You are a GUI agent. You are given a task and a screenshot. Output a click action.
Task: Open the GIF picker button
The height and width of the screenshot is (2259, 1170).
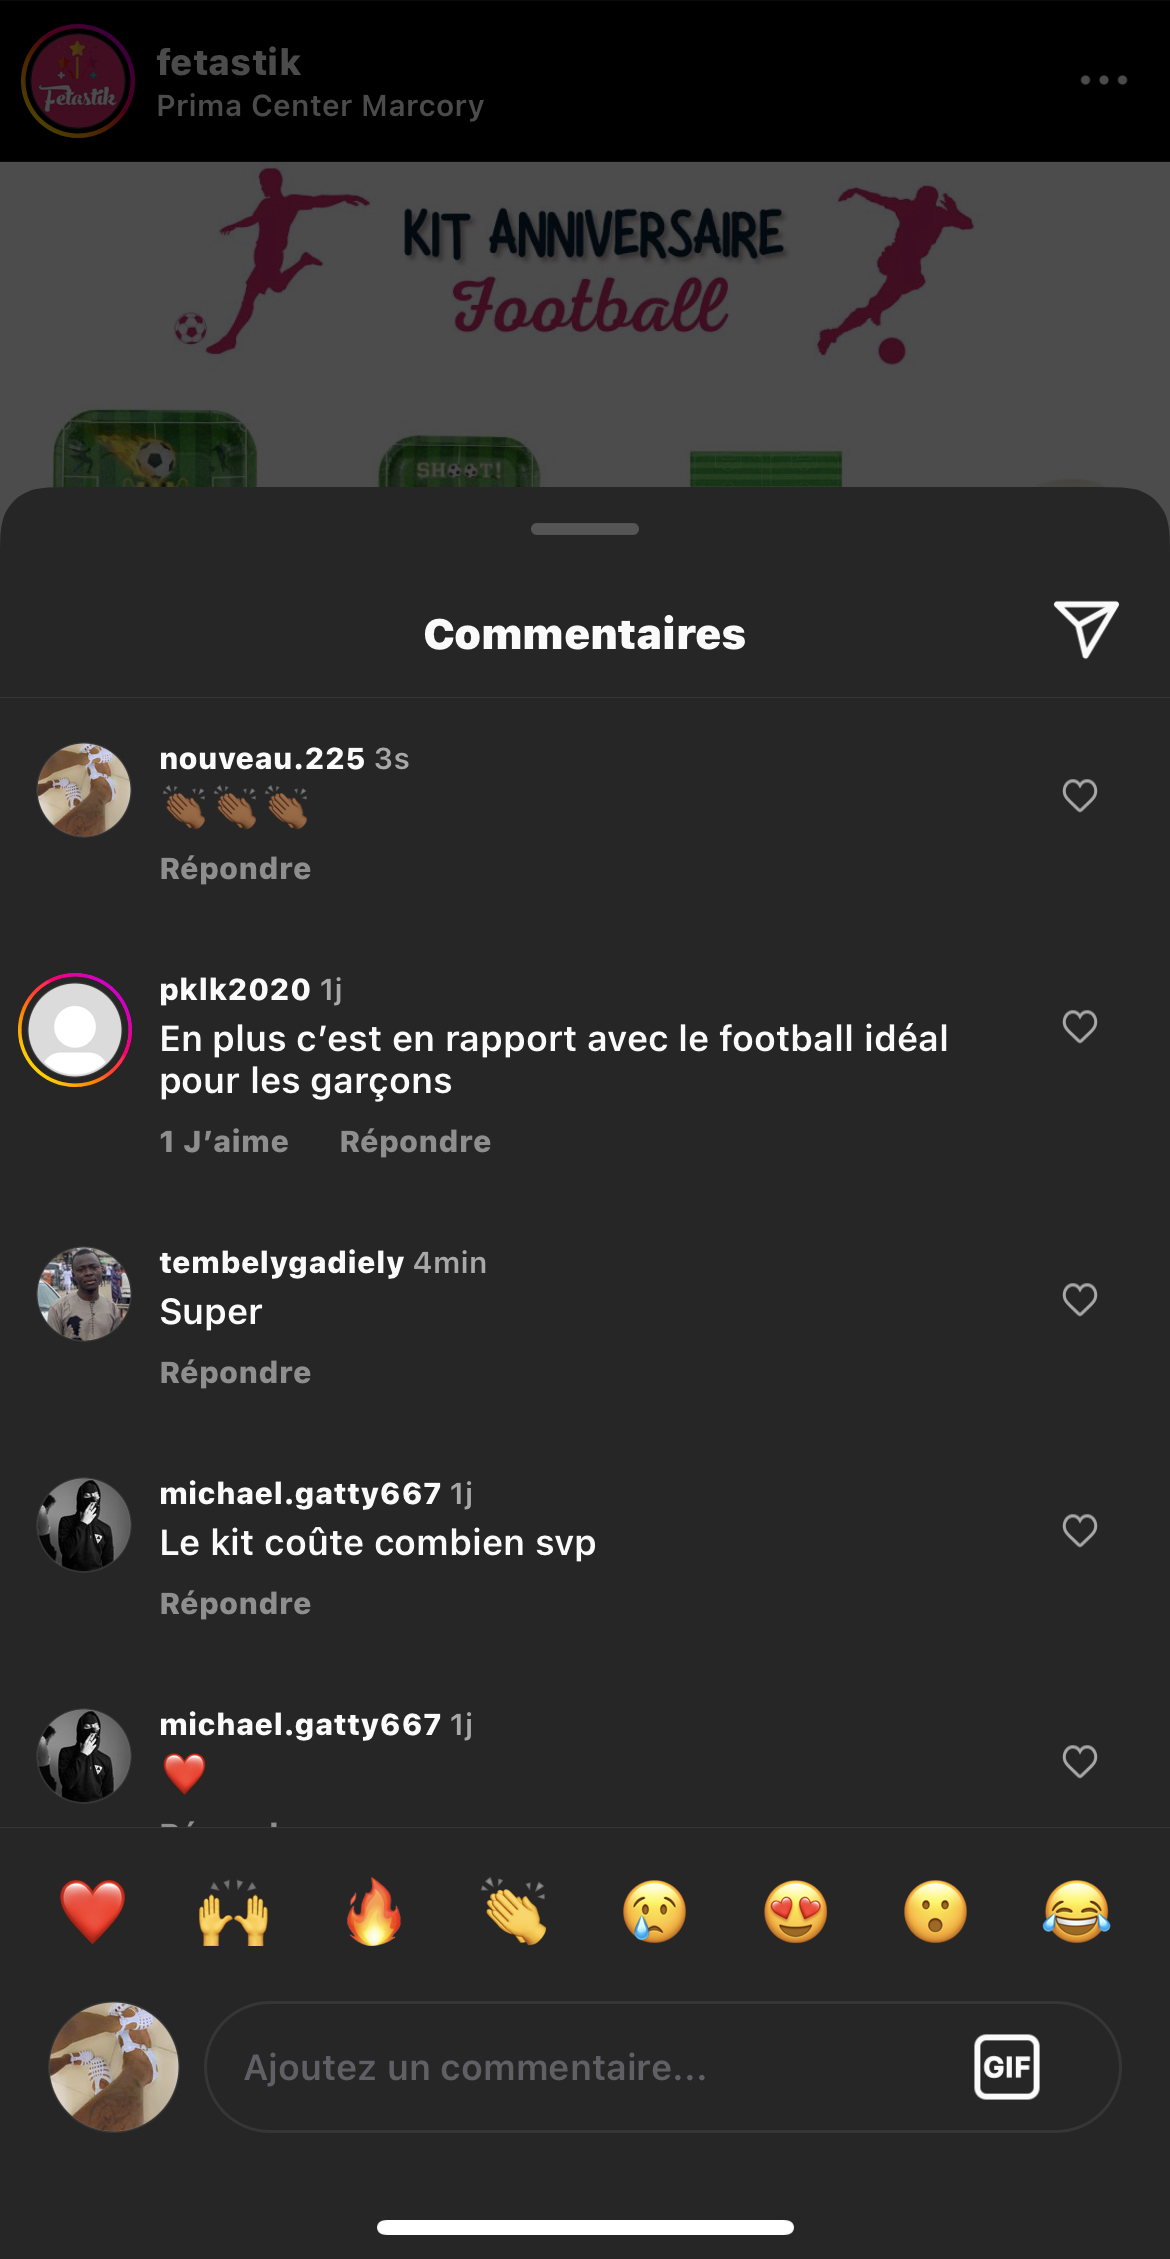1006,2067
